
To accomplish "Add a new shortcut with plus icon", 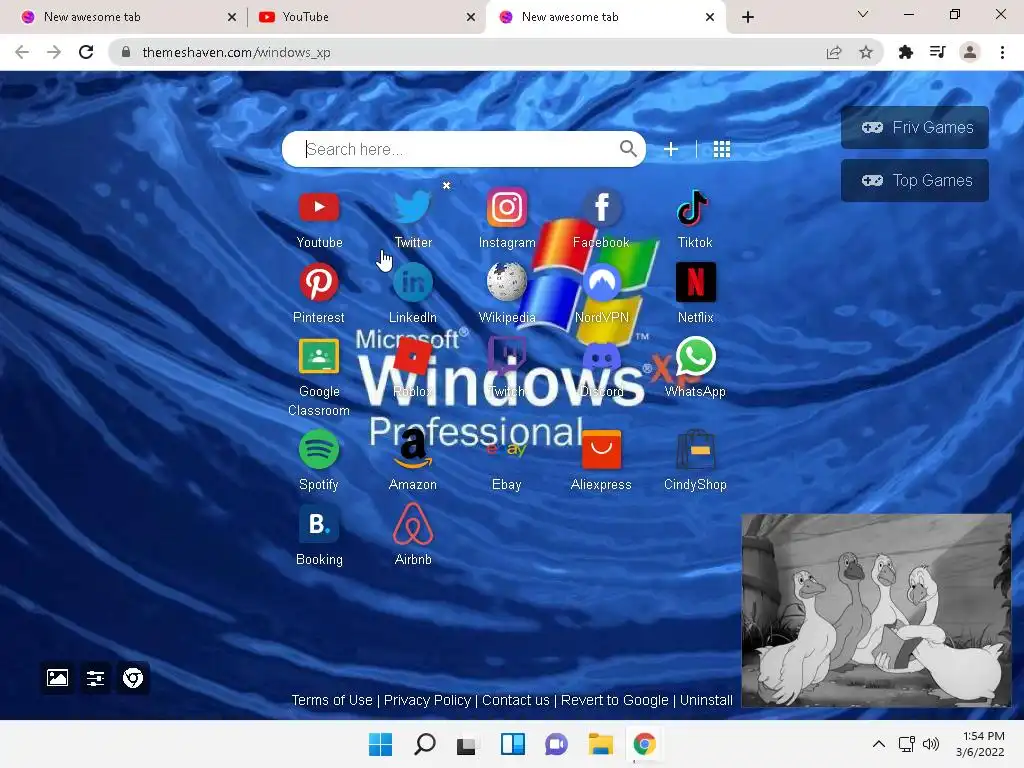I will (671, 150).
